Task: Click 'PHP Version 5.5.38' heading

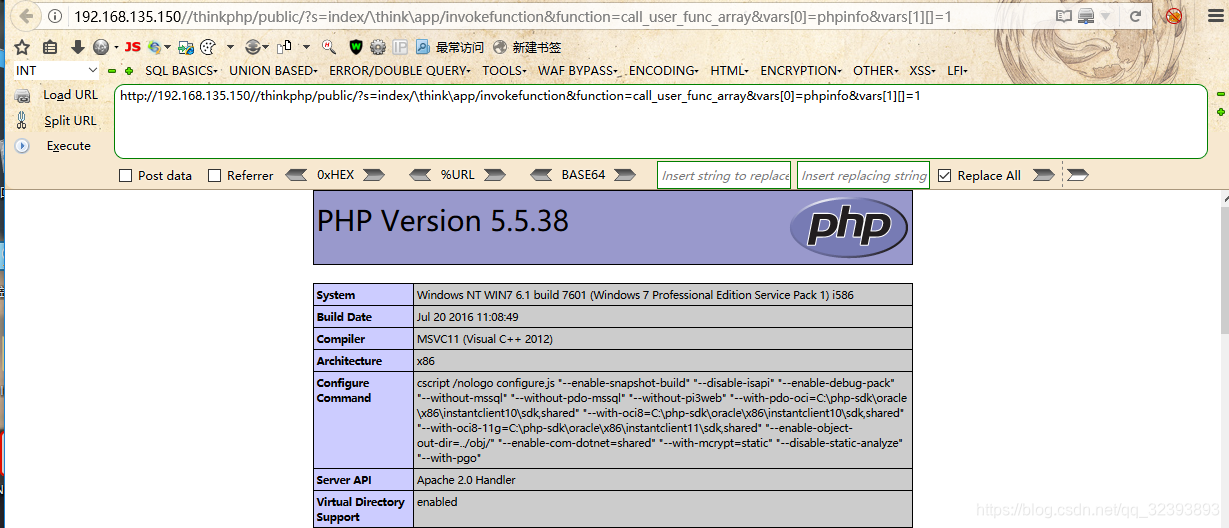Action: tap(443, 221)
